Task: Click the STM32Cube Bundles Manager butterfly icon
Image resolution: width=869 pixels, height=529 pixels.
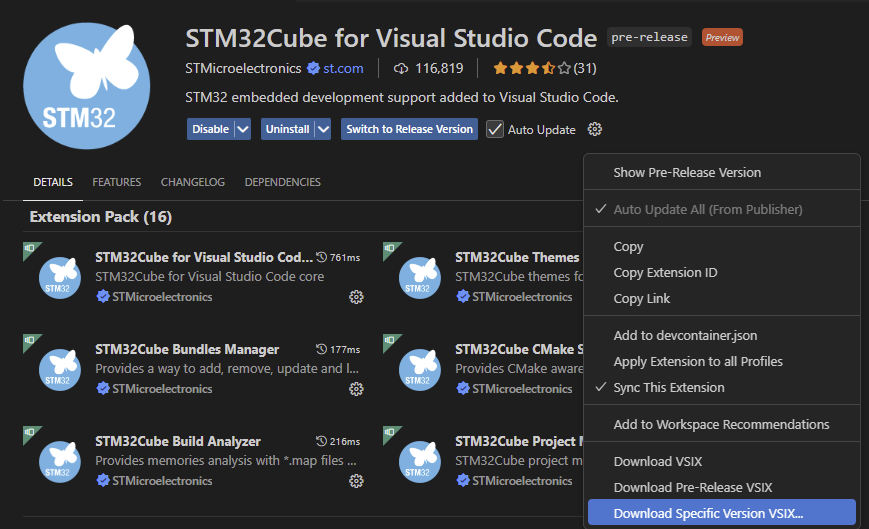Action: (x=60, y=369)
